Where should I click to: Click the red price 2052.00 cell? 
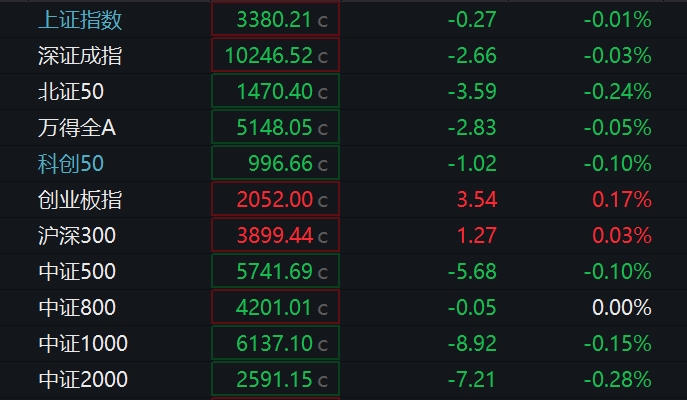276,199
